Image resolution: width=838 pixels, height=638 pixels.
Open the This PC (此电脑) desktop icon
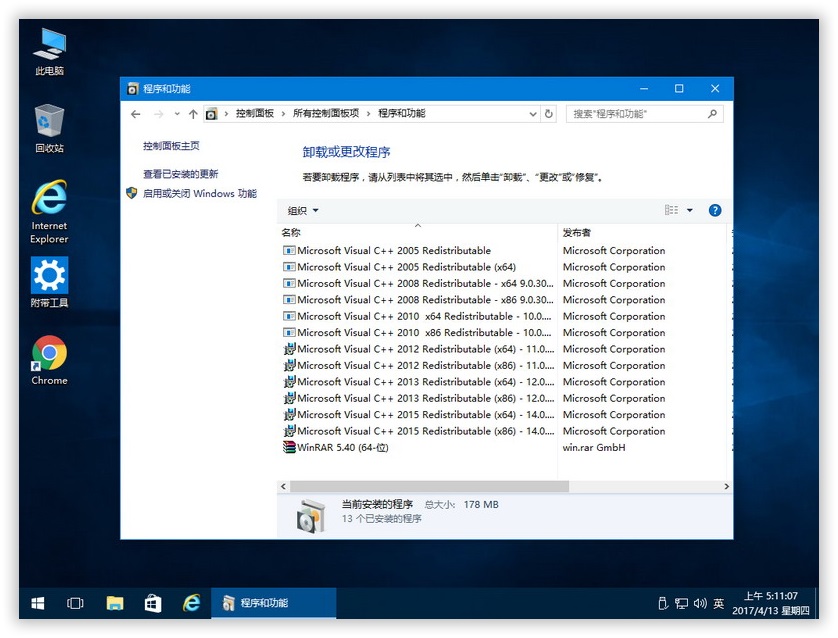click(x=49, y=52)
